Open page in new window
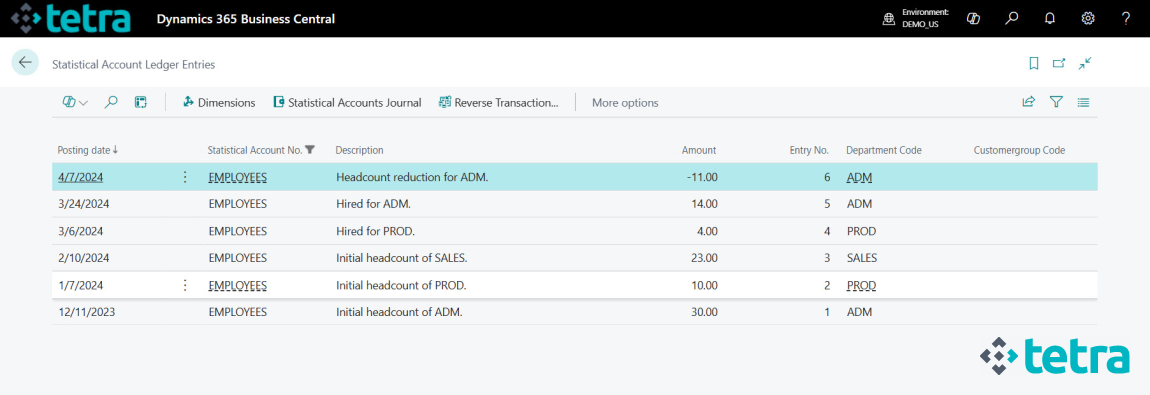Image resolution: width=1150 pixels, height=395 pixels. point(1058,64)
